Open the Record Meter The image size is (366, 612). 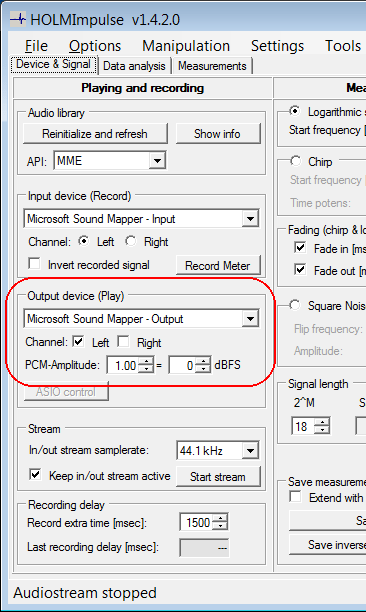[218, 265]
